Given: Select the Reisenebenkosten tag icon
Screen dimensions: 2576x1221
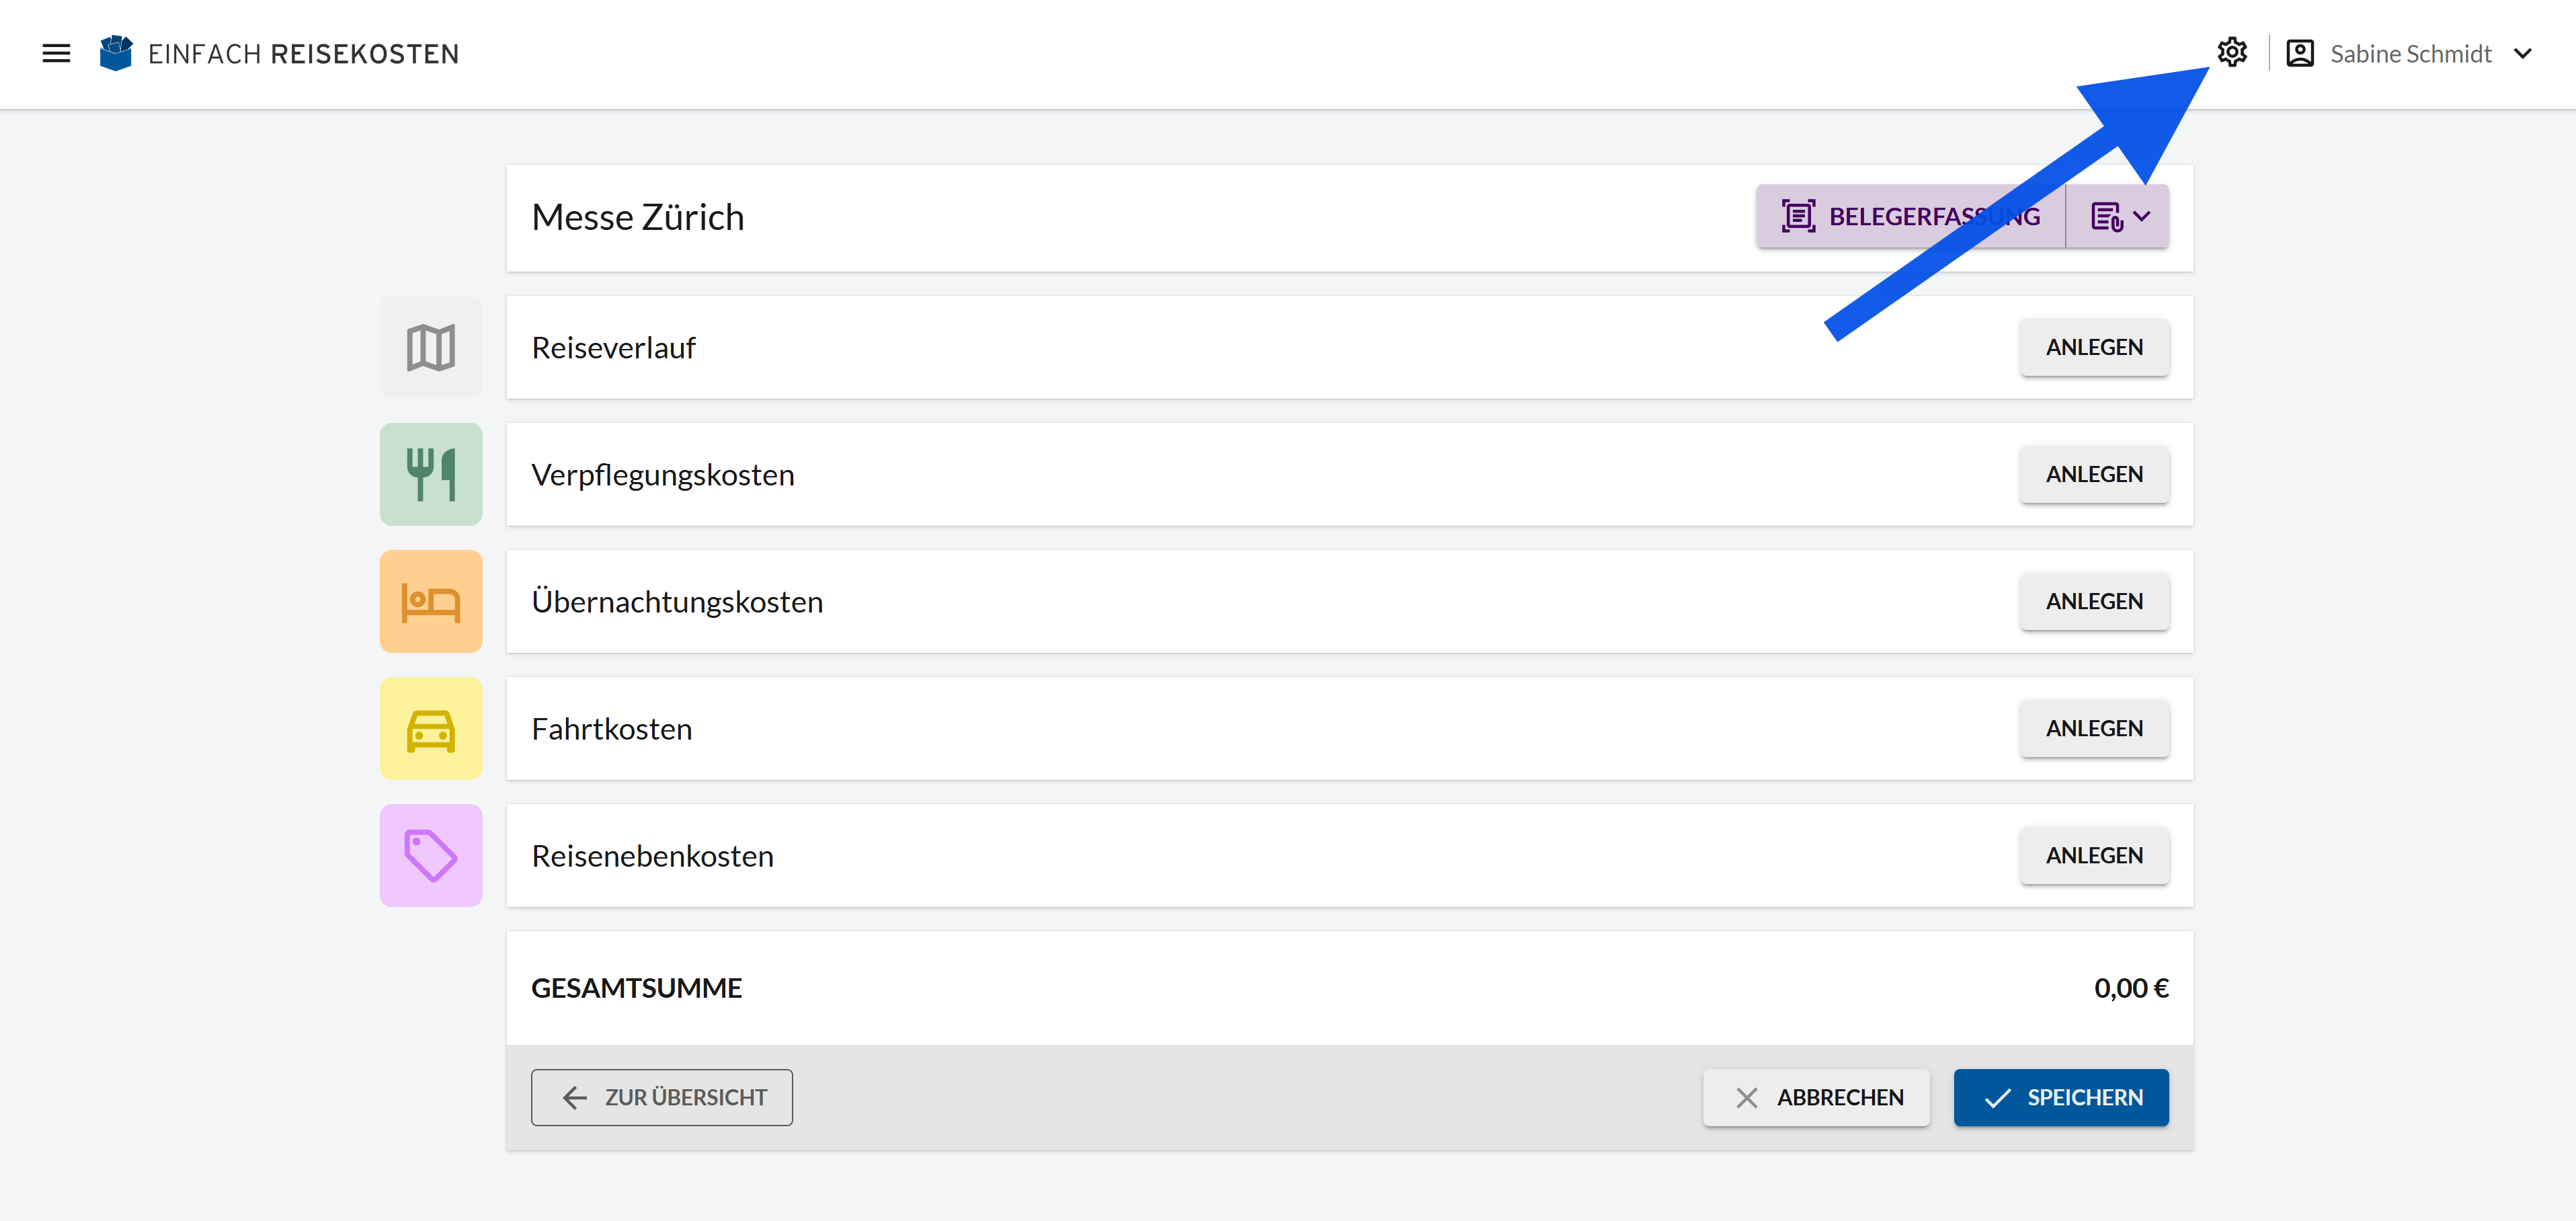Looking at the screenshot, I should click(x=431, y=855).
